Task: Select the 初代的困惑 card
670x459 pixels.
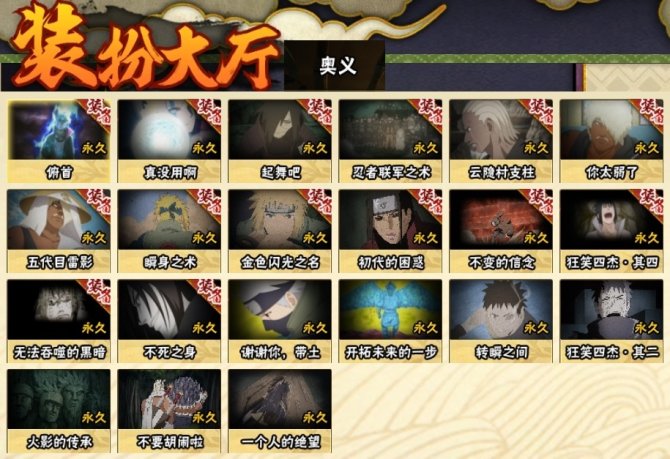Action: point(391,231)
